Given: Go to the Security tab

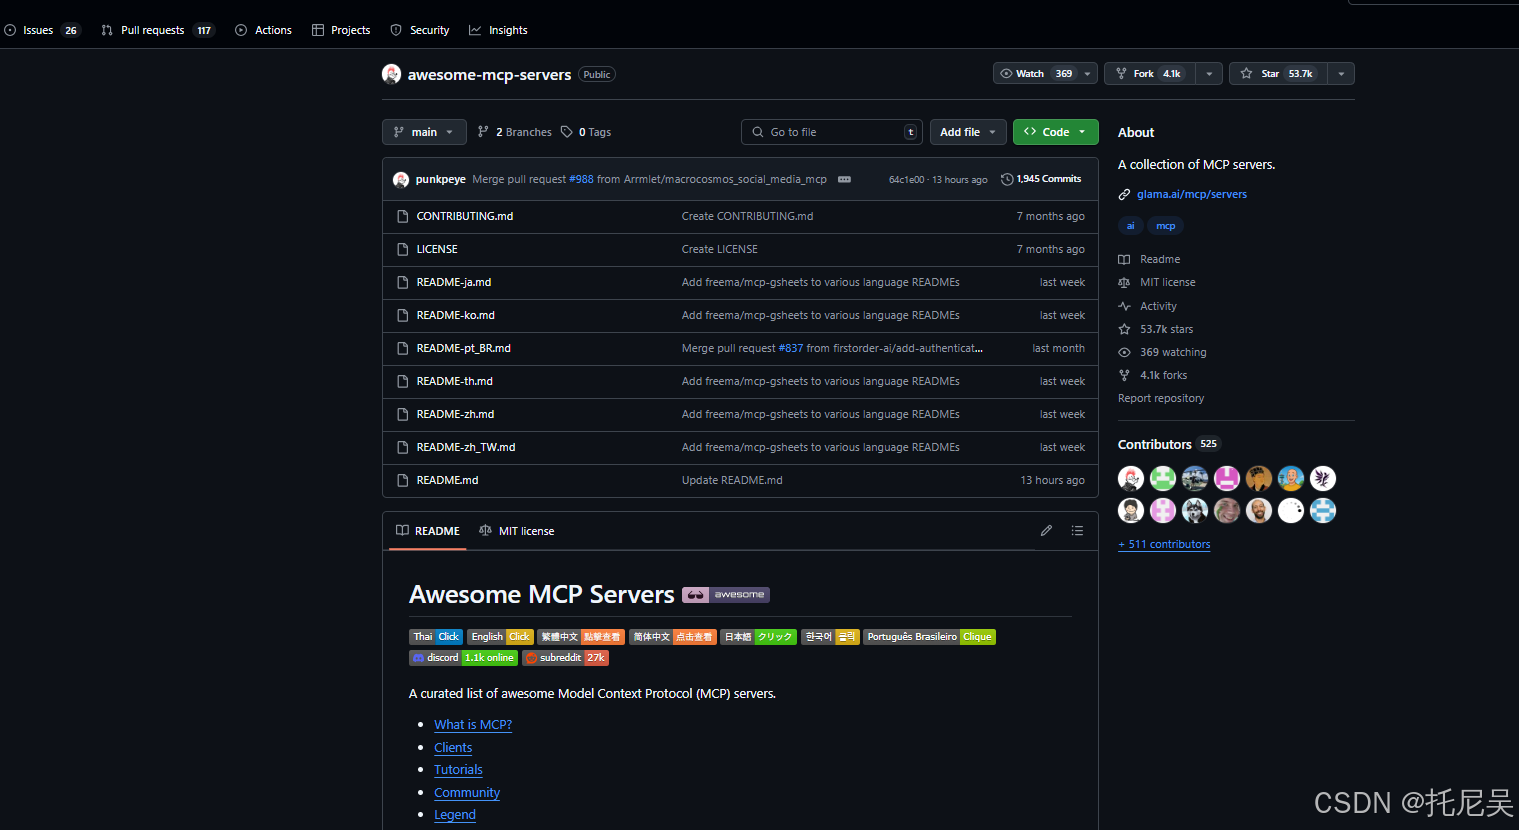Looking at the screenshot, I should click(420, 30).
